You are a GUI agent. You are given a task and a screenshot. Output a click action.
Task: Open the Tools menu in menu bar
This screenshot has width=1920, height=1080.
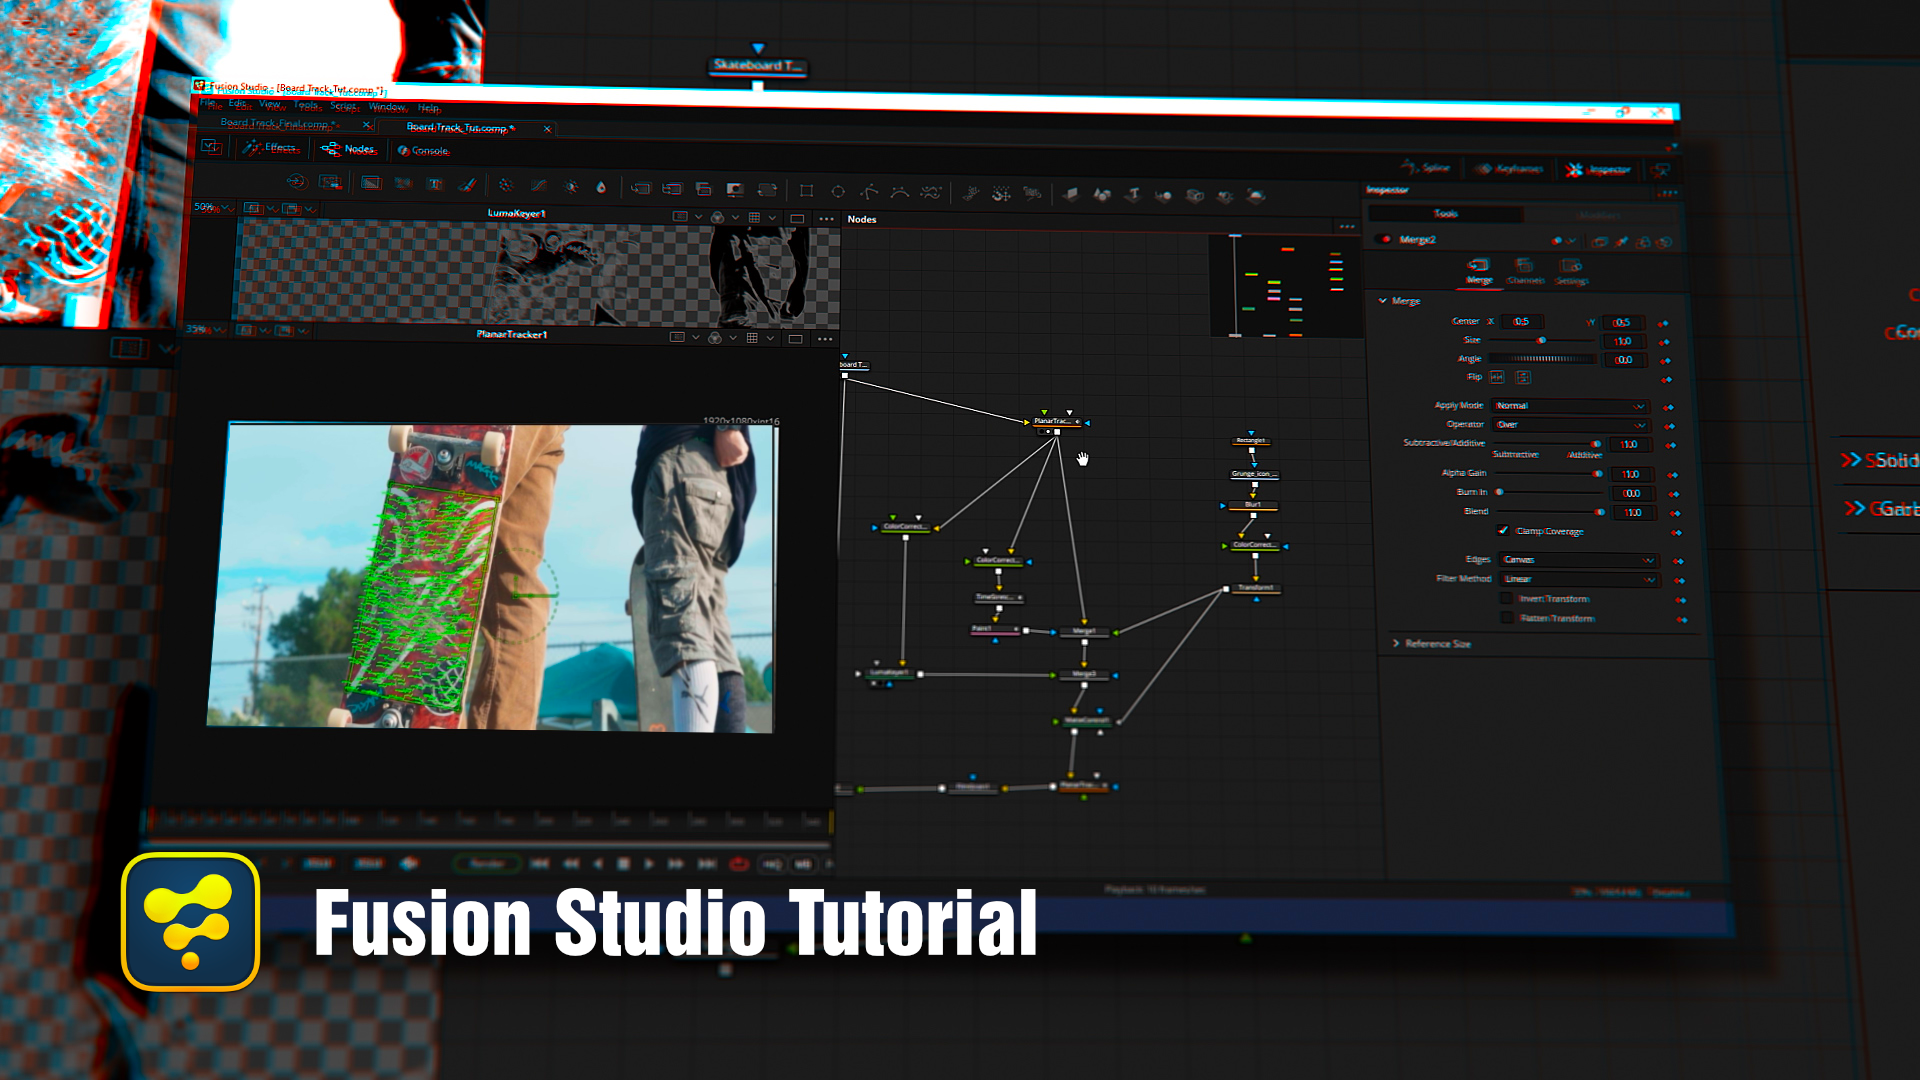(305, 105)
